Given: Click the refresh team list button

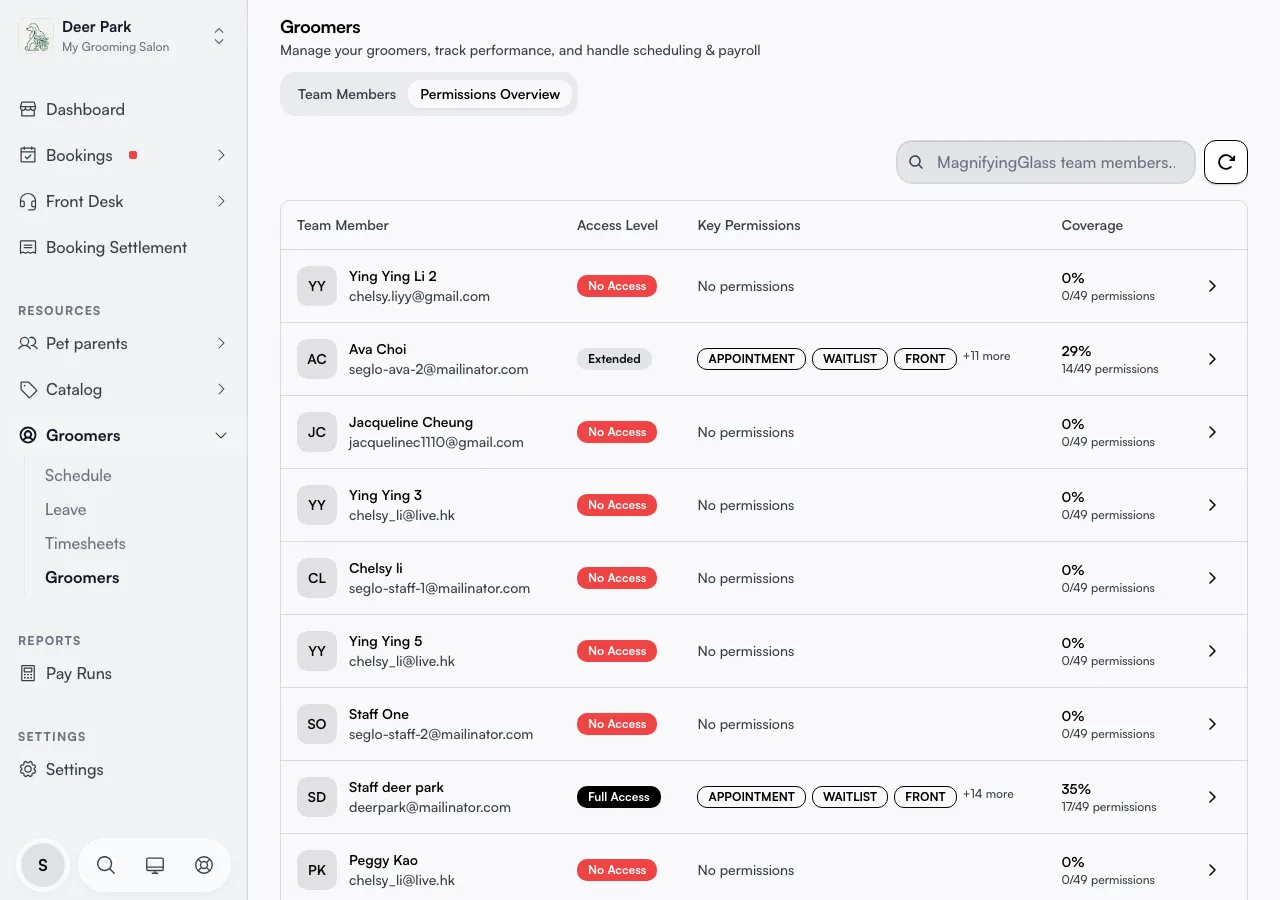Looking at the screenshot, I should 1226,162.
